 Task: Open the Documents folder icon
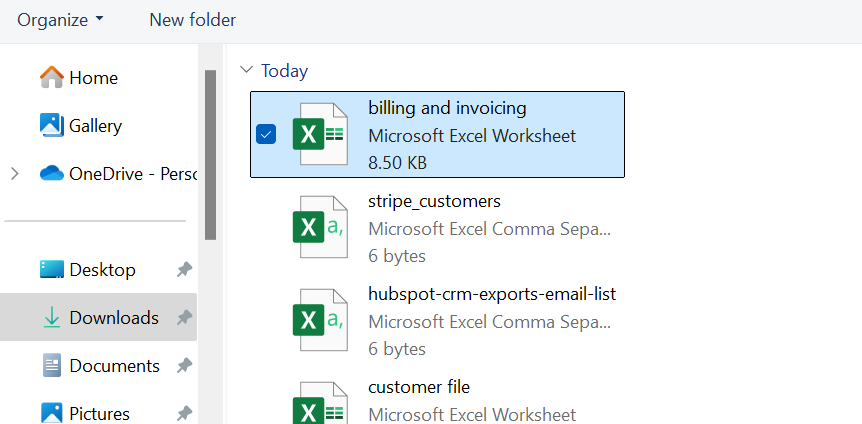pos(52,366)
